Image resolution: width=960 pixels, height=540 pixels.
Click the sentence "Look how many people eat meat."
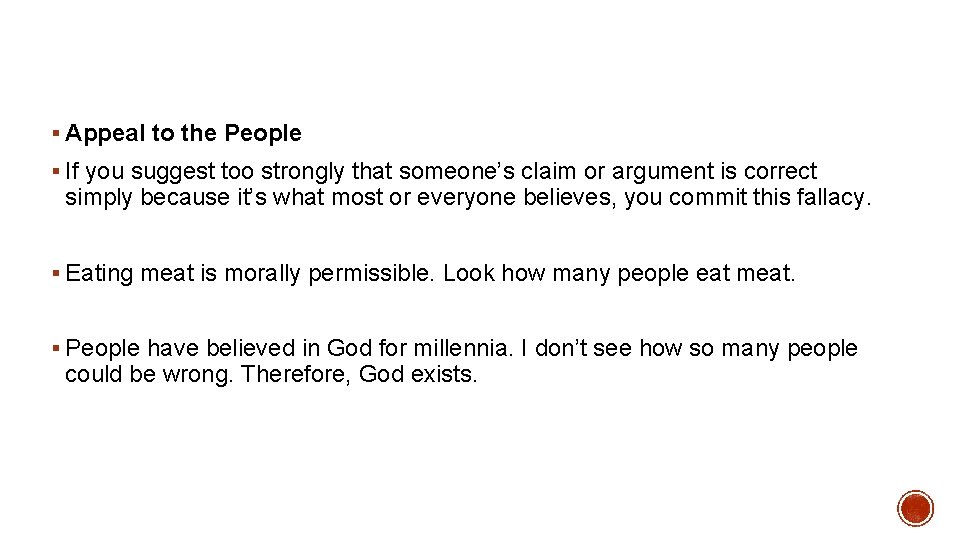pos(619,273)
